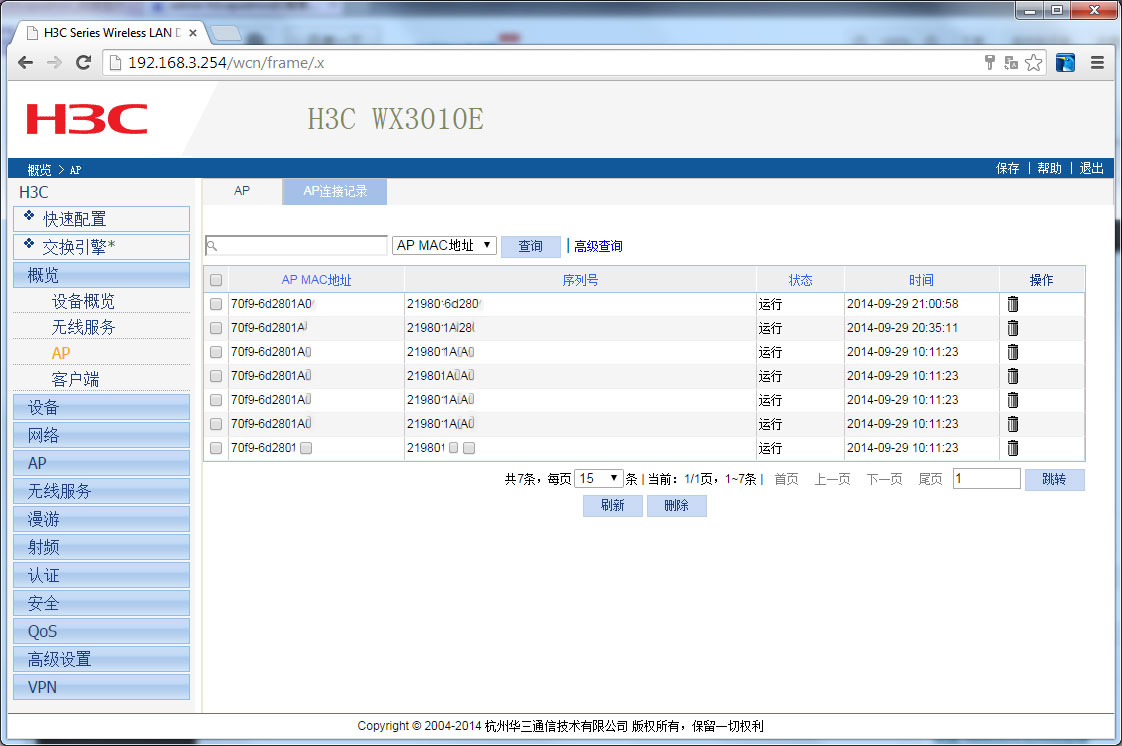Expand the 安全 menu section
The width and height of the screenshot is (1122, 746).
coord(102,603)
